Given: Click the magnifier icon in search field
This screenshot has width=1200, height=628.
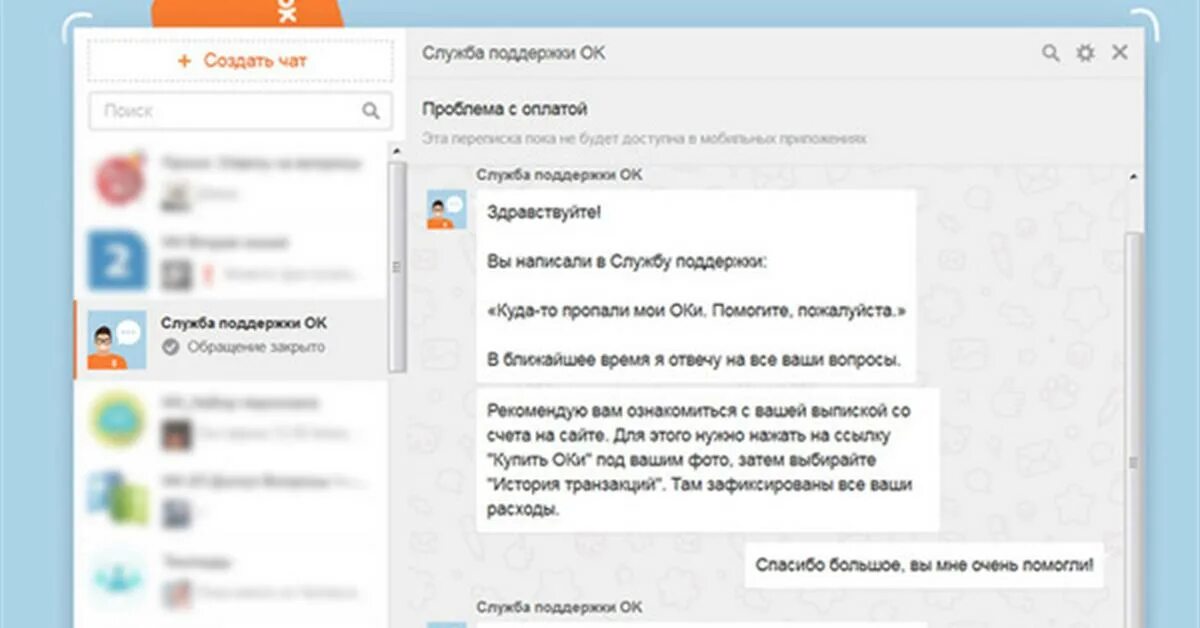Looking at the screenshot, I should coord(371,111).
